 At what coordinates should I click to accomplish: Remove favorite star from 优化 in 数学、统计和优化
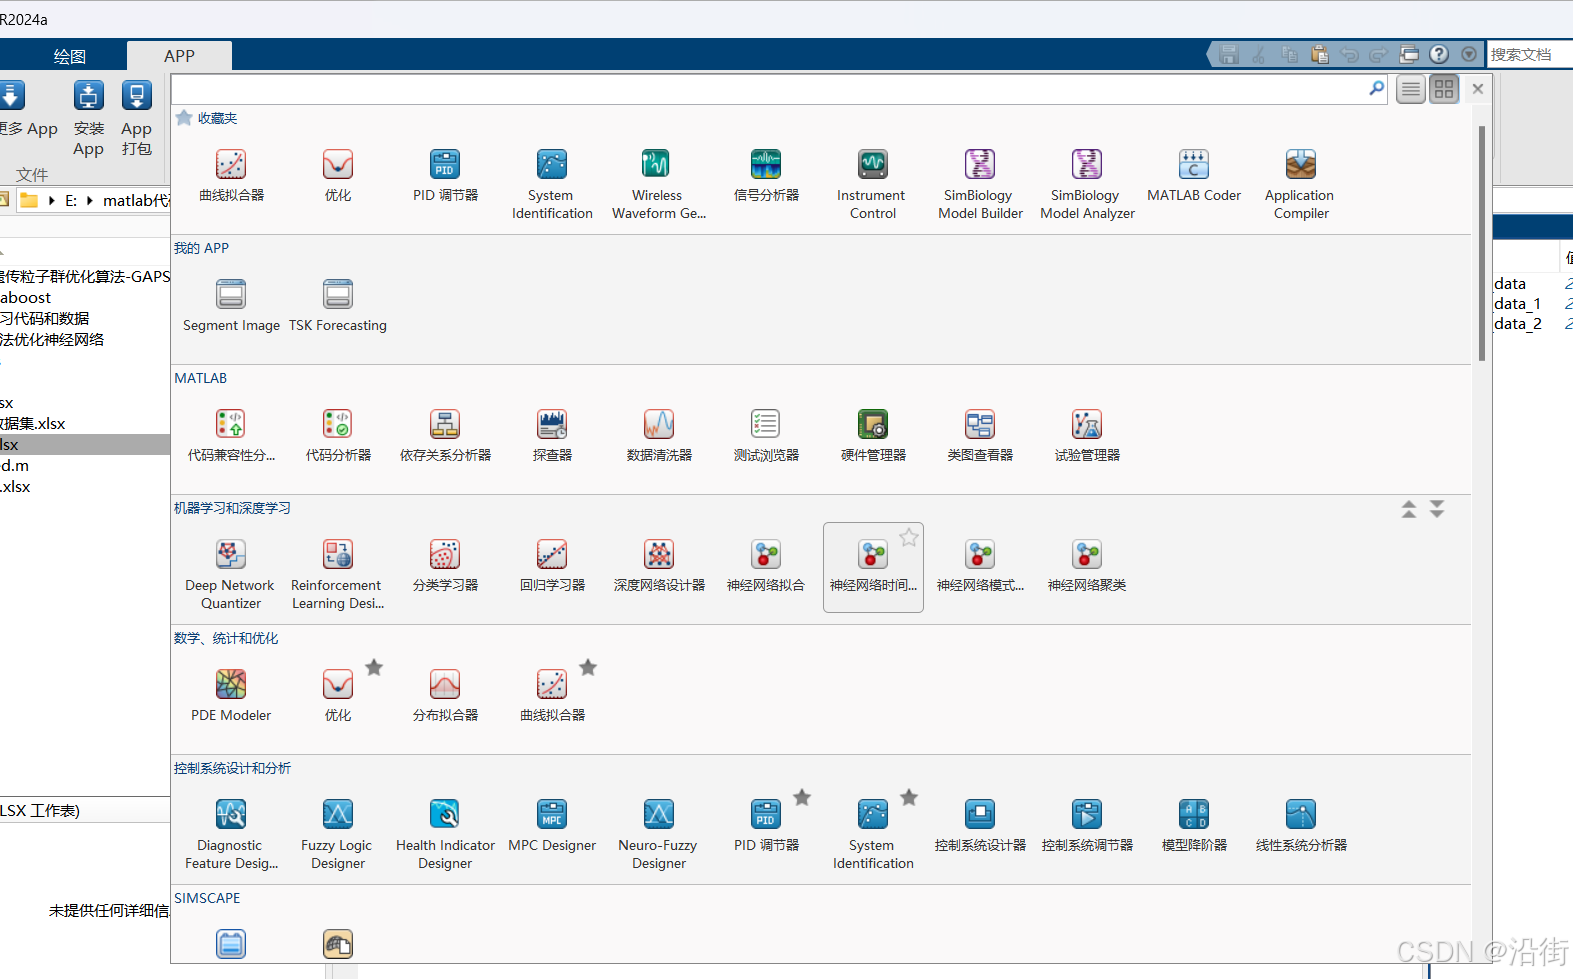pos(374,667)
